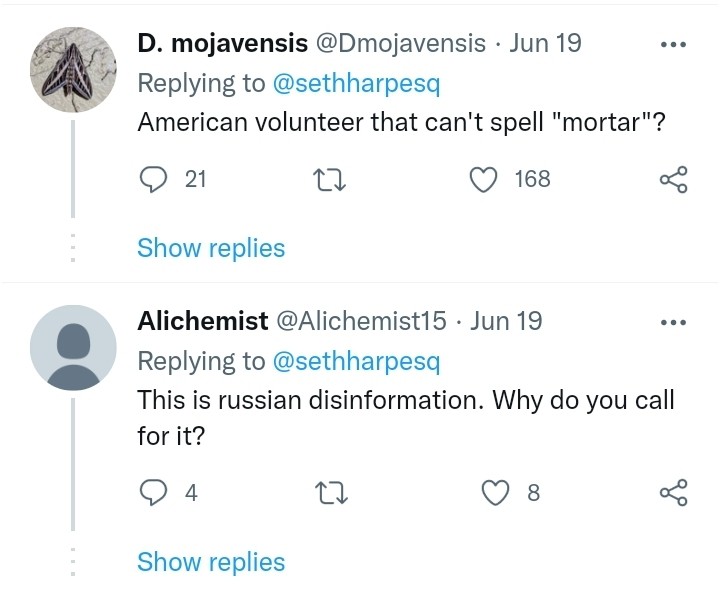Reply to D. mojavensis tweet

(x=152, y=180)
